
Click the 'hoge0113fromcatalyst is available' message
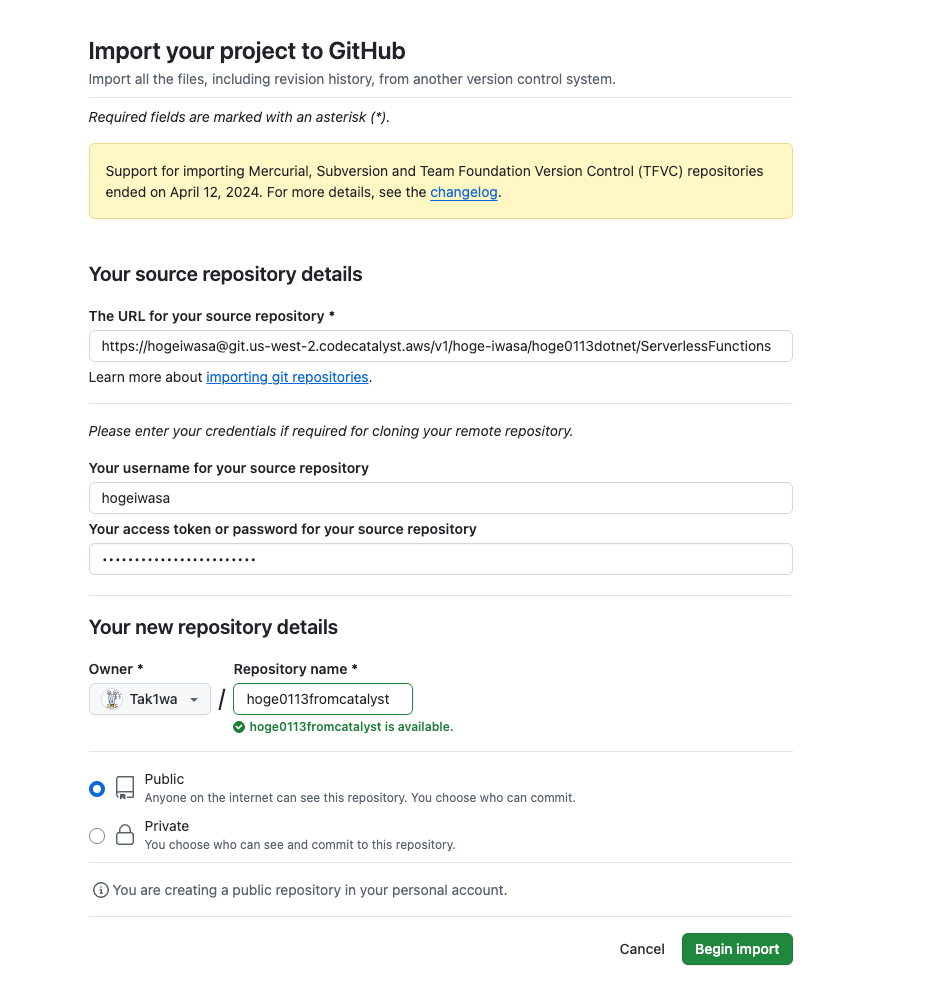(x=351, y=727)
